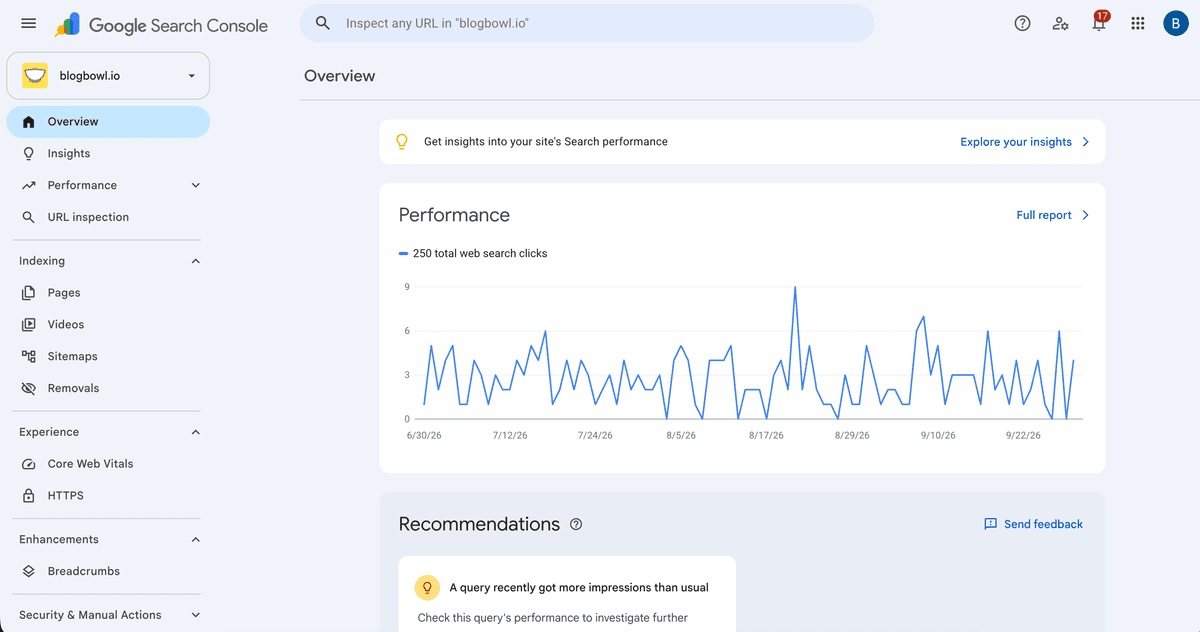Click chevron next to Explore your insights

point(1086,142)
